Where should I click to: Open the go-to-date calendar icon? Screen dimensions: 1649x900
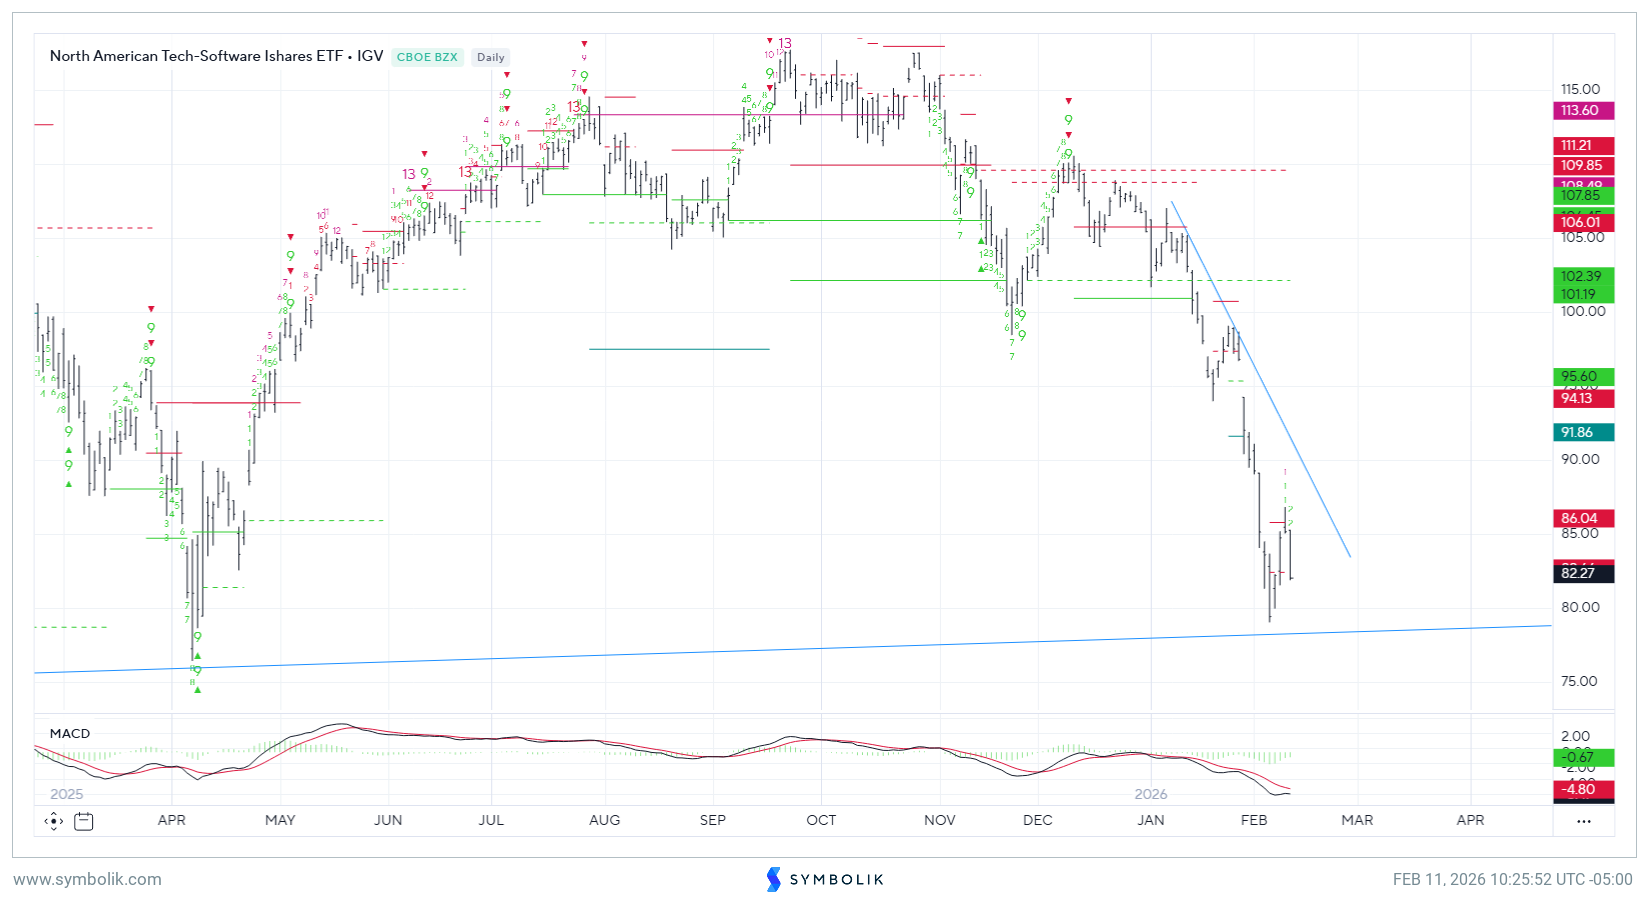pyautogui.click(x=84, y=821)
